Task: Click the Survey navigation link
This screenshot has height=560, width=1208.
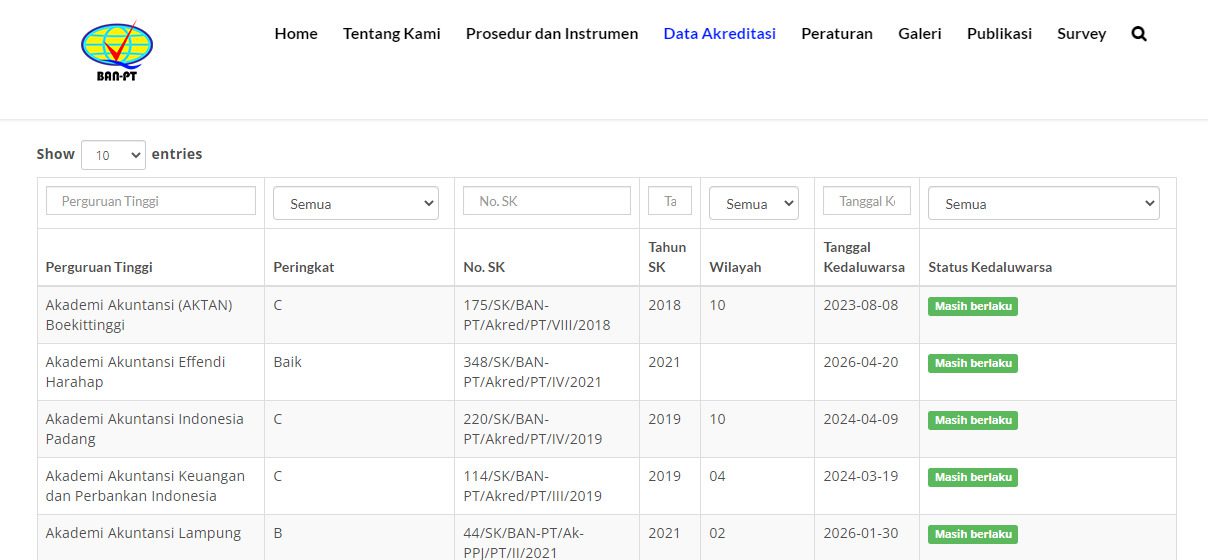Action: (x=1081, y=34)
